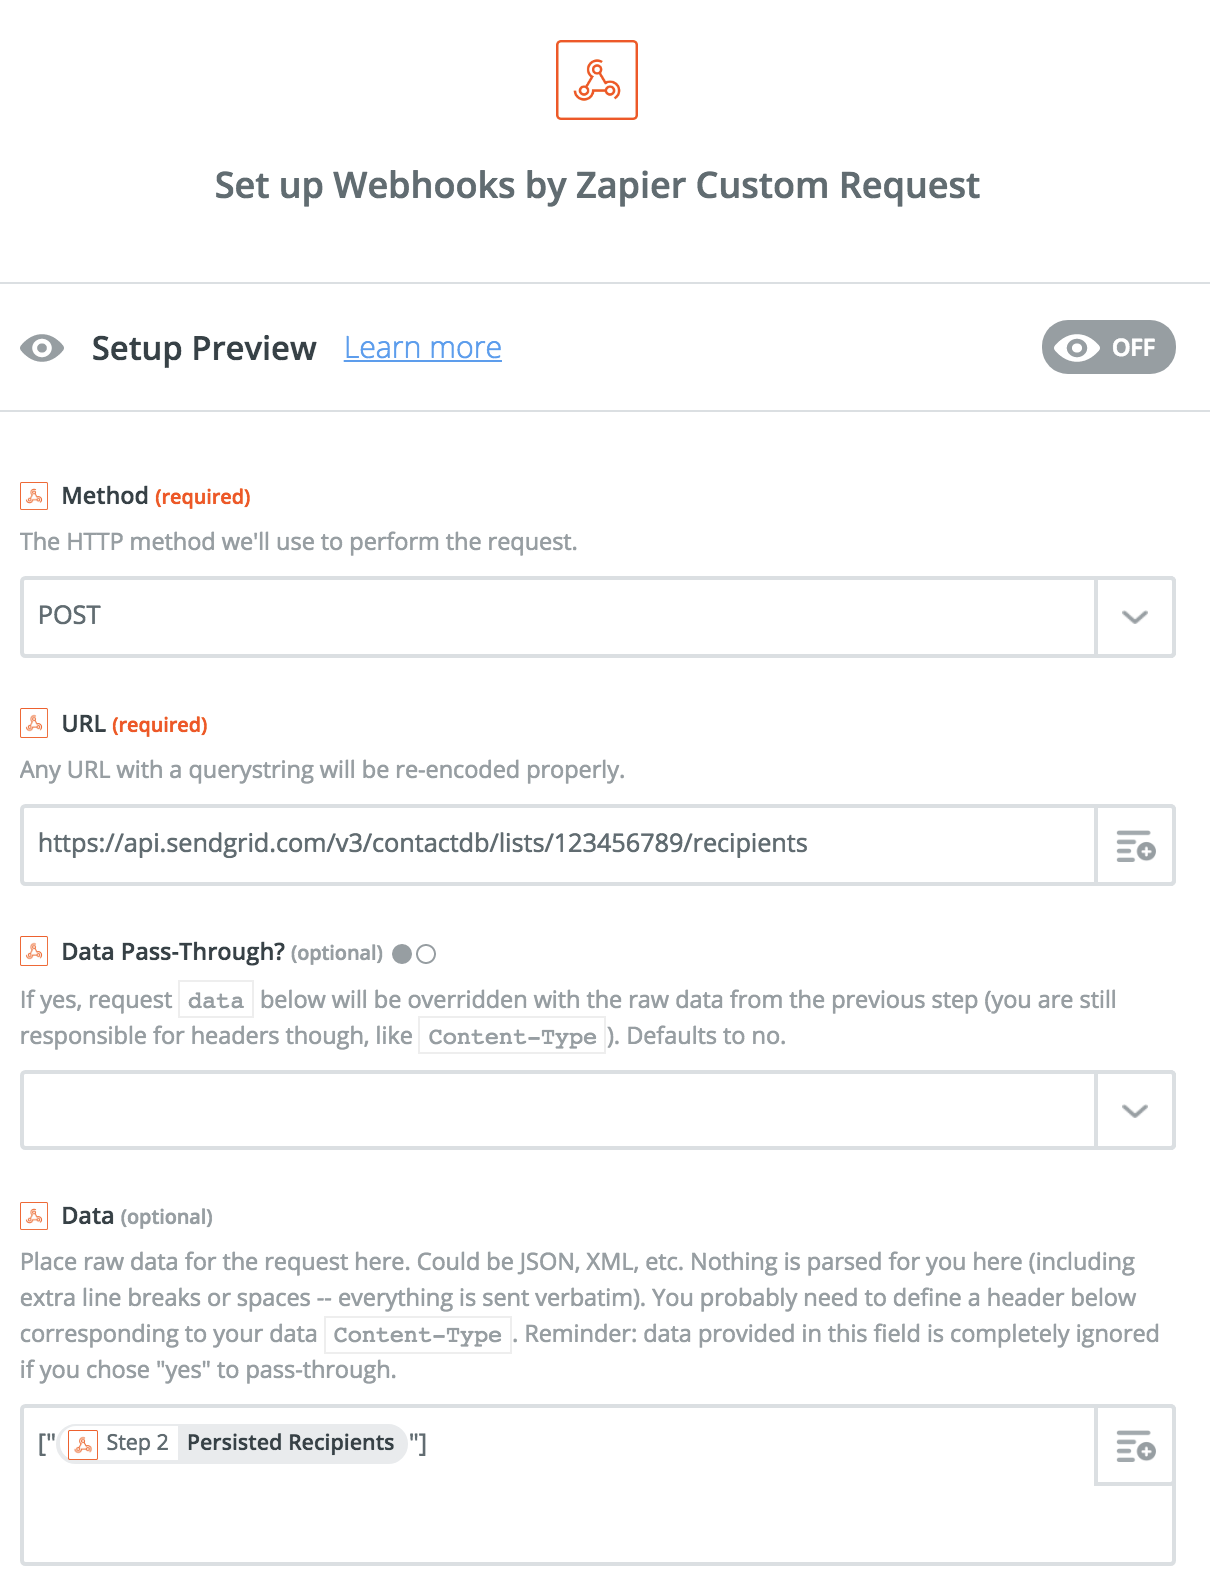Open insert-field menu for the Data field
This screenshot has height=1578, width=1210.
click(1135, 1445)
